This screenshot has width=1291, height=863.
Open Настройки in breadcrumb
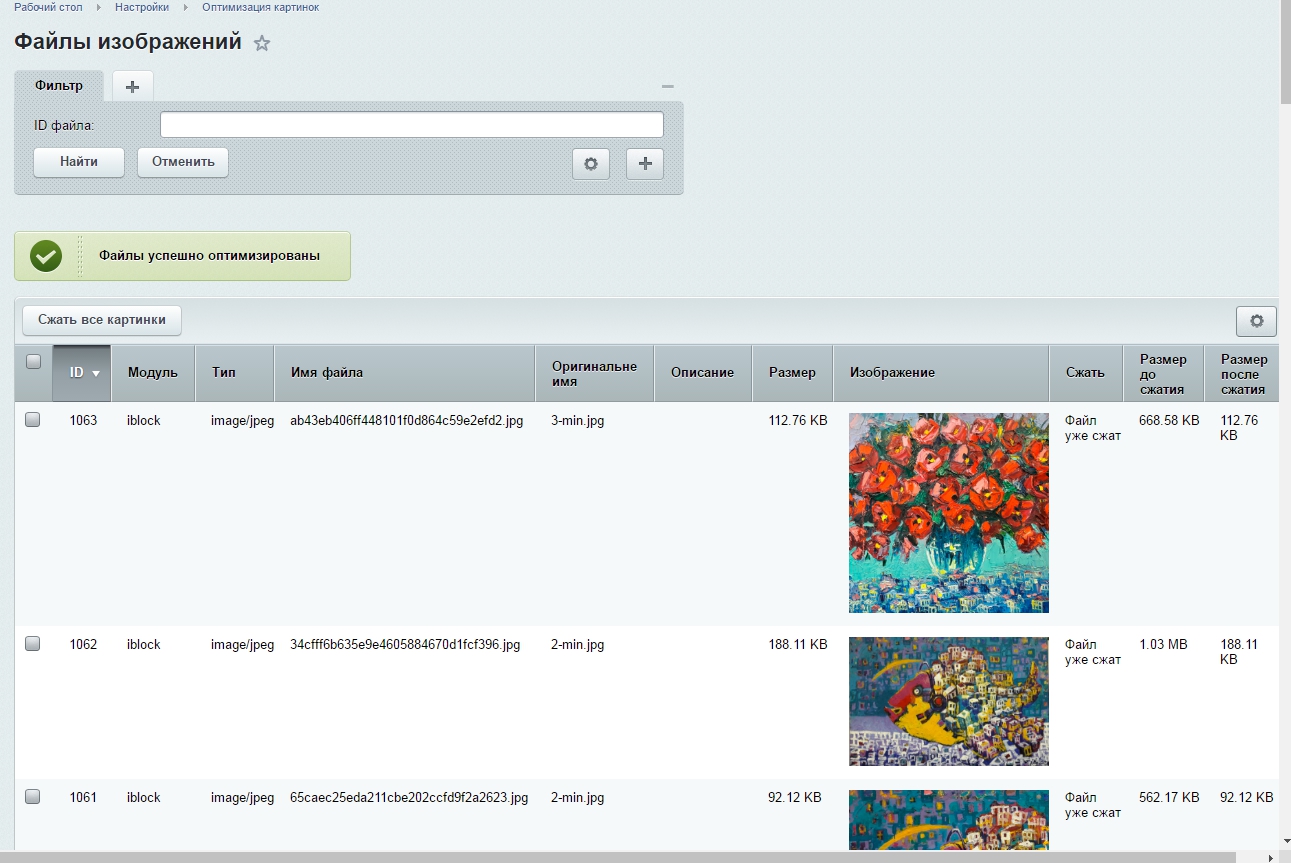(x=142, y=7)
